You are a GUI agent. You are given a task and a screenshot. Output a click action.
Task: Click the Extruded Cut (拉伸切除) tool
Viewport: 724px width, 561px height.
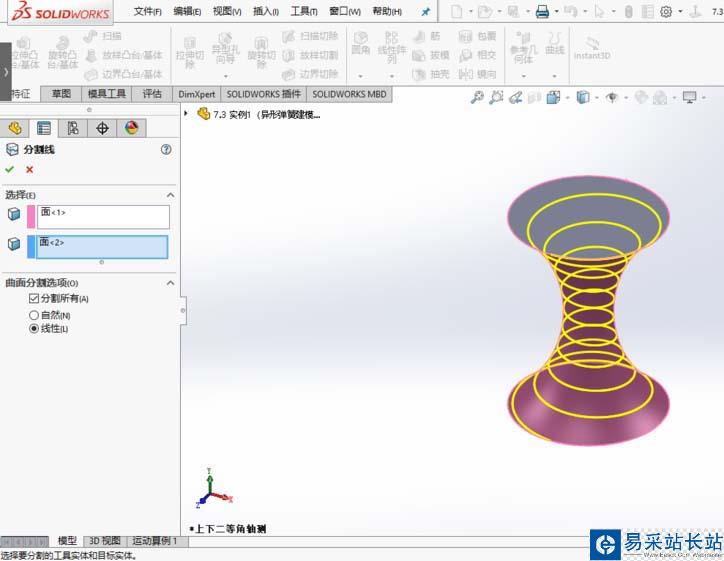(190, 53)
